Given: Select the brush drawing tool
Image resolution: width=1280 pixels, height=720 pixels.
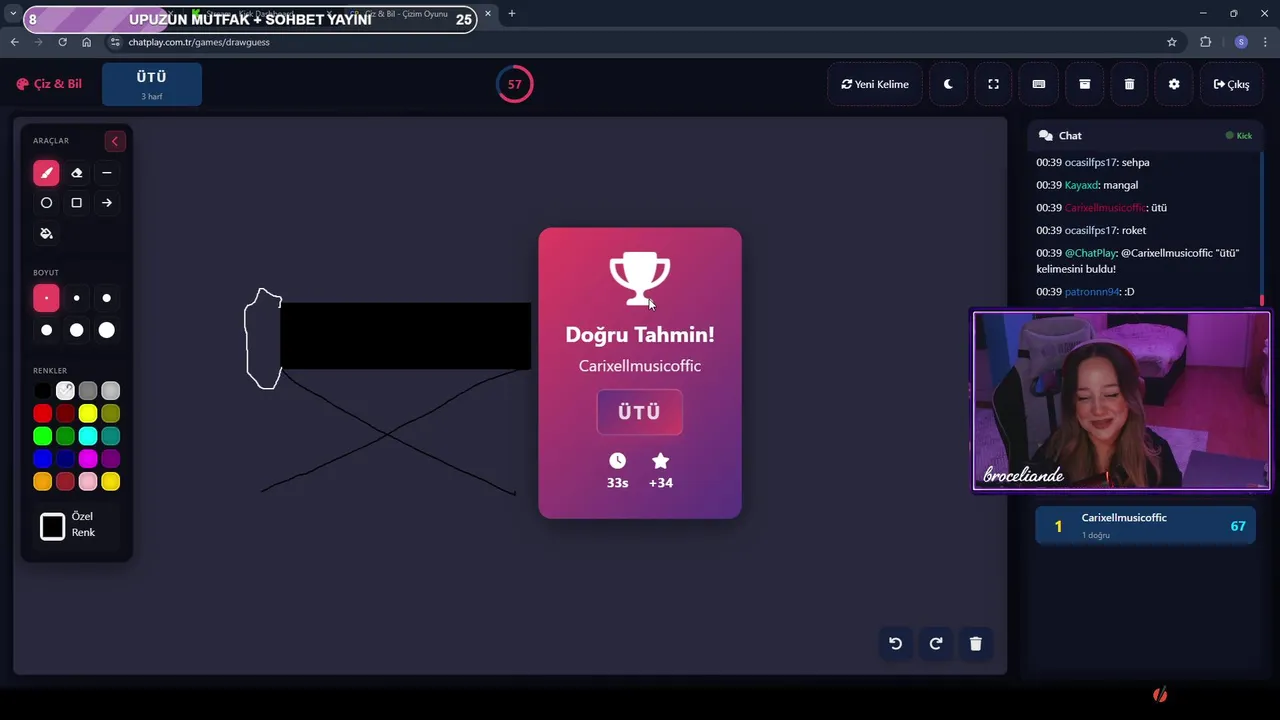Looking at the screenshot, I should [x=46, y=173].
